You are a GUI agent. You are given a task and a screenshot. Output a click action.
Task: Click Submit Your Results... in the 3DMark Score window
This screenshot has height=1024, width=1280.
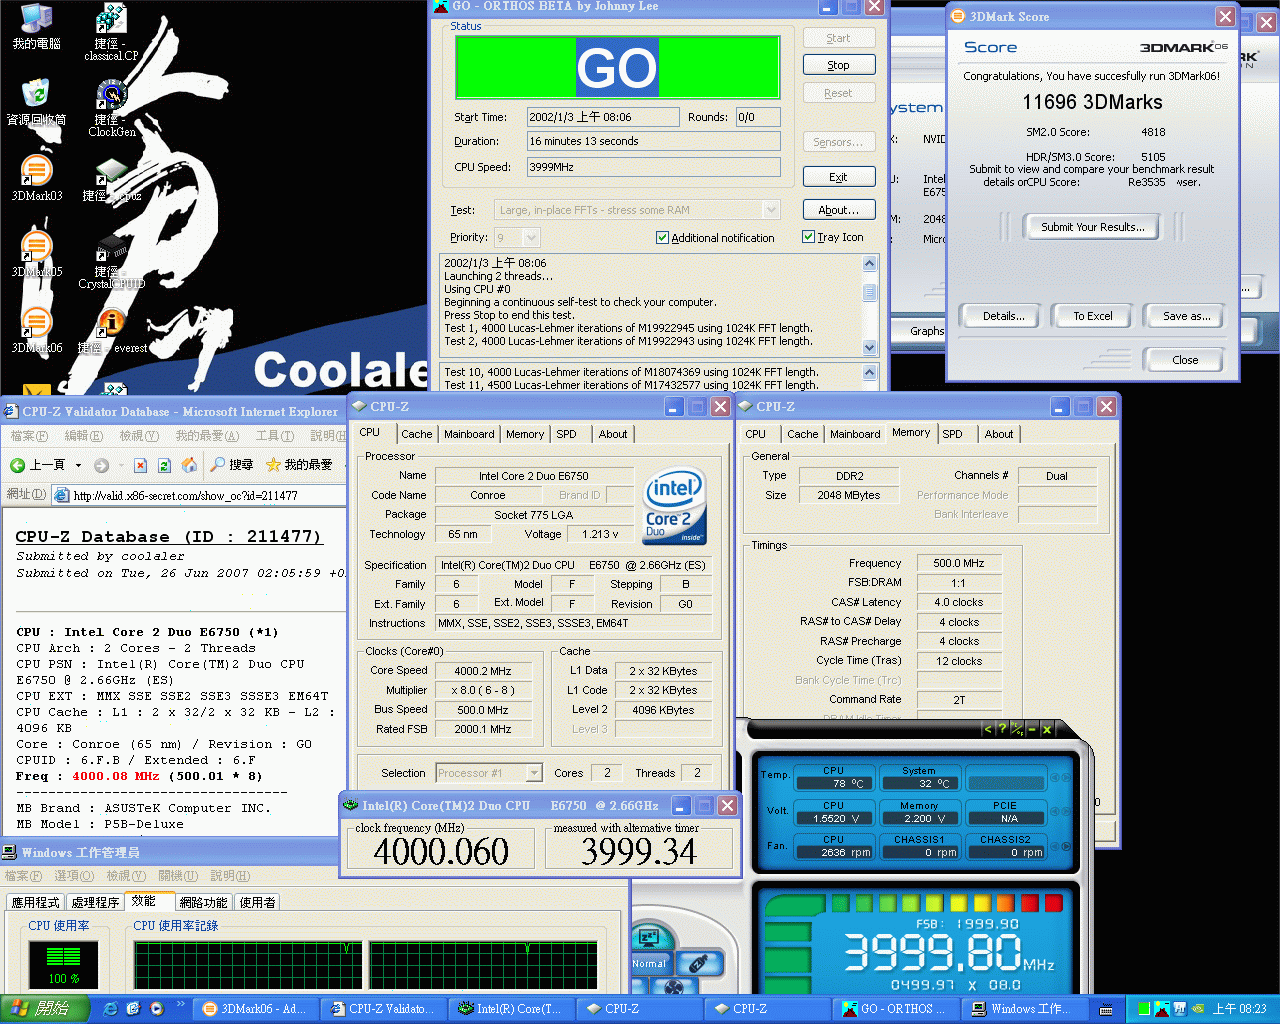(x=1092, y=227)
